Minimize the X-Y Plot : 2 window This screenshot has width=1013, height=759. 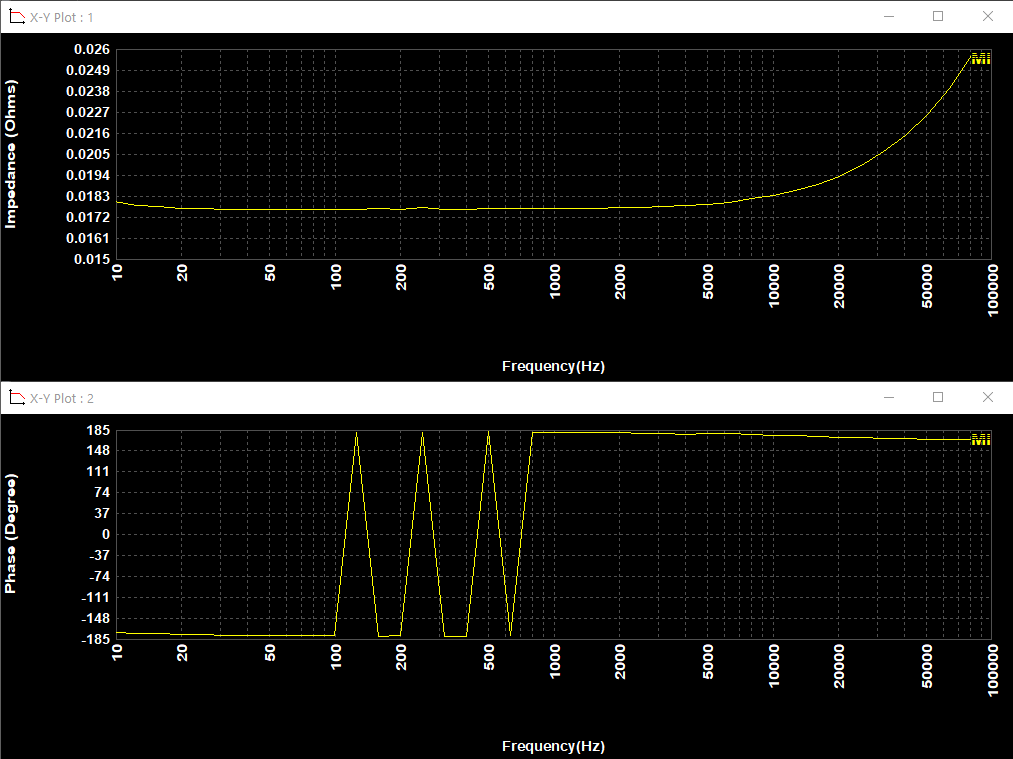tap(889, 398)
